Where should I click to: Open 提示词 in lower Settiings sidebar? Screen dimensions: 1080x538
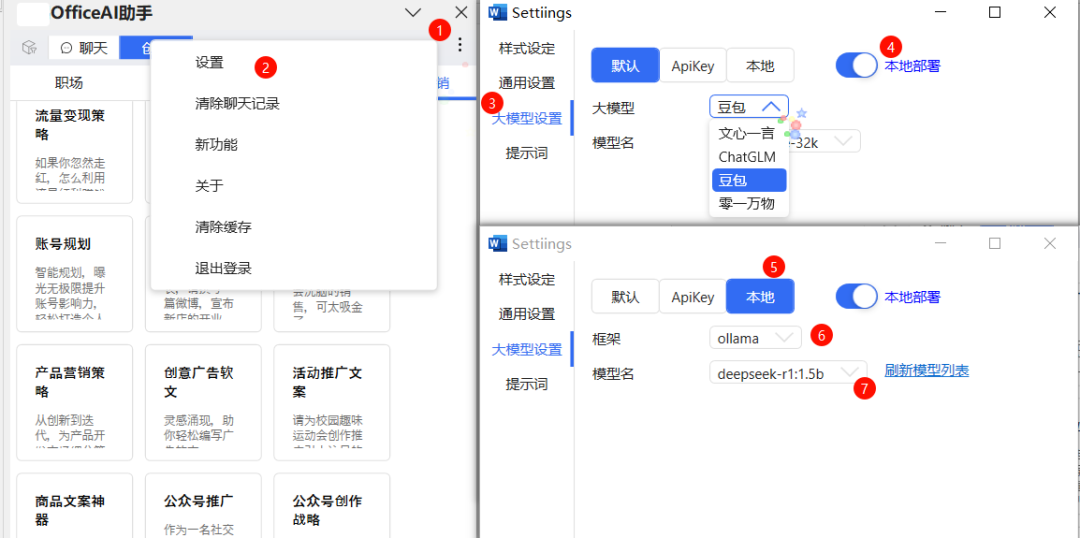tap(527, 384)
